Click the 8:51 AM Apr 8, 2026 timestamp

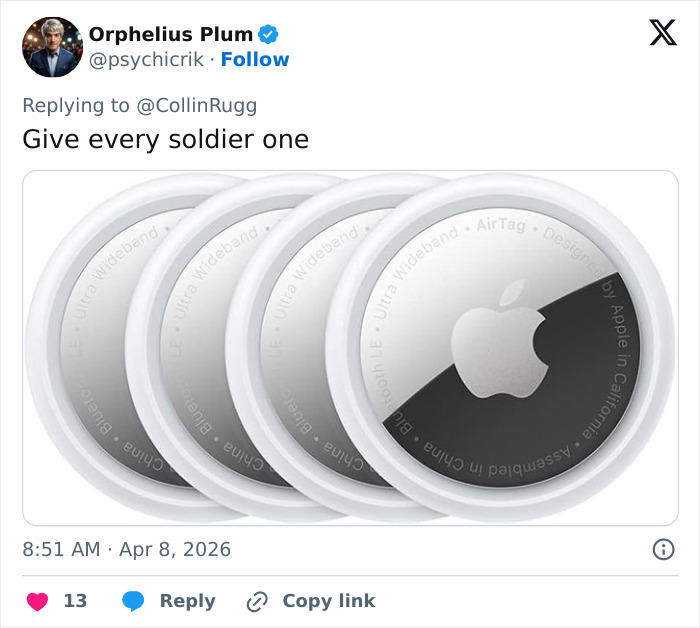coord(126,549)
